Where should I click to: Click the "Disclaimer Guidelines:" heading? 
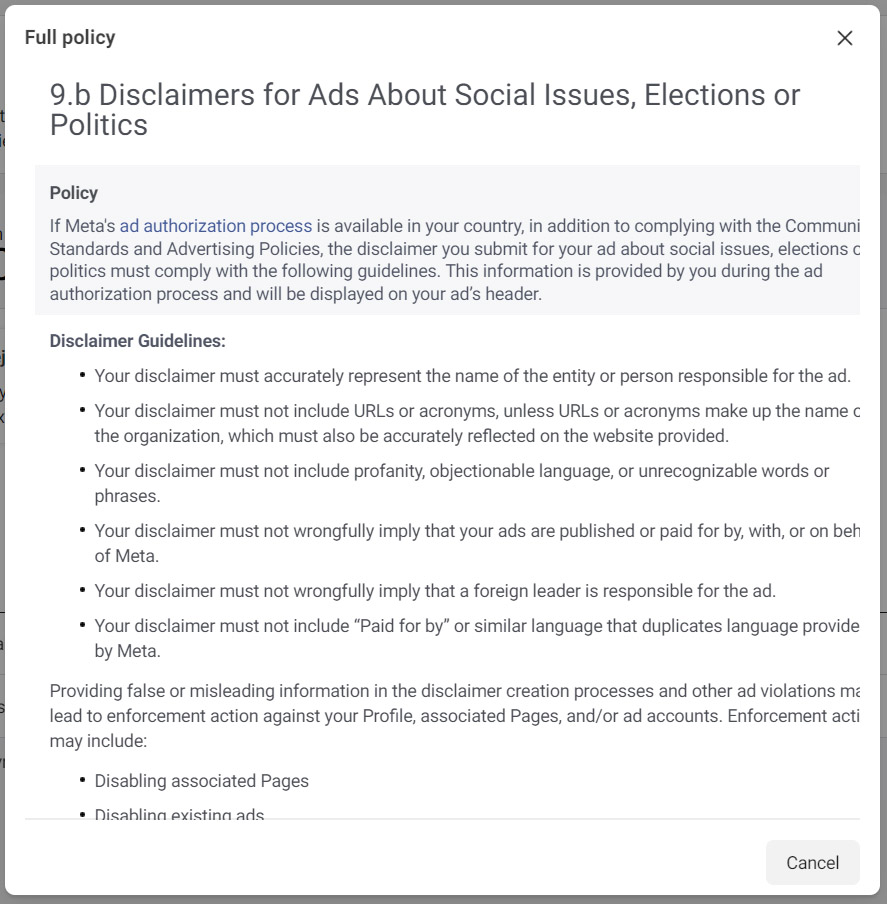pos(138,341)
